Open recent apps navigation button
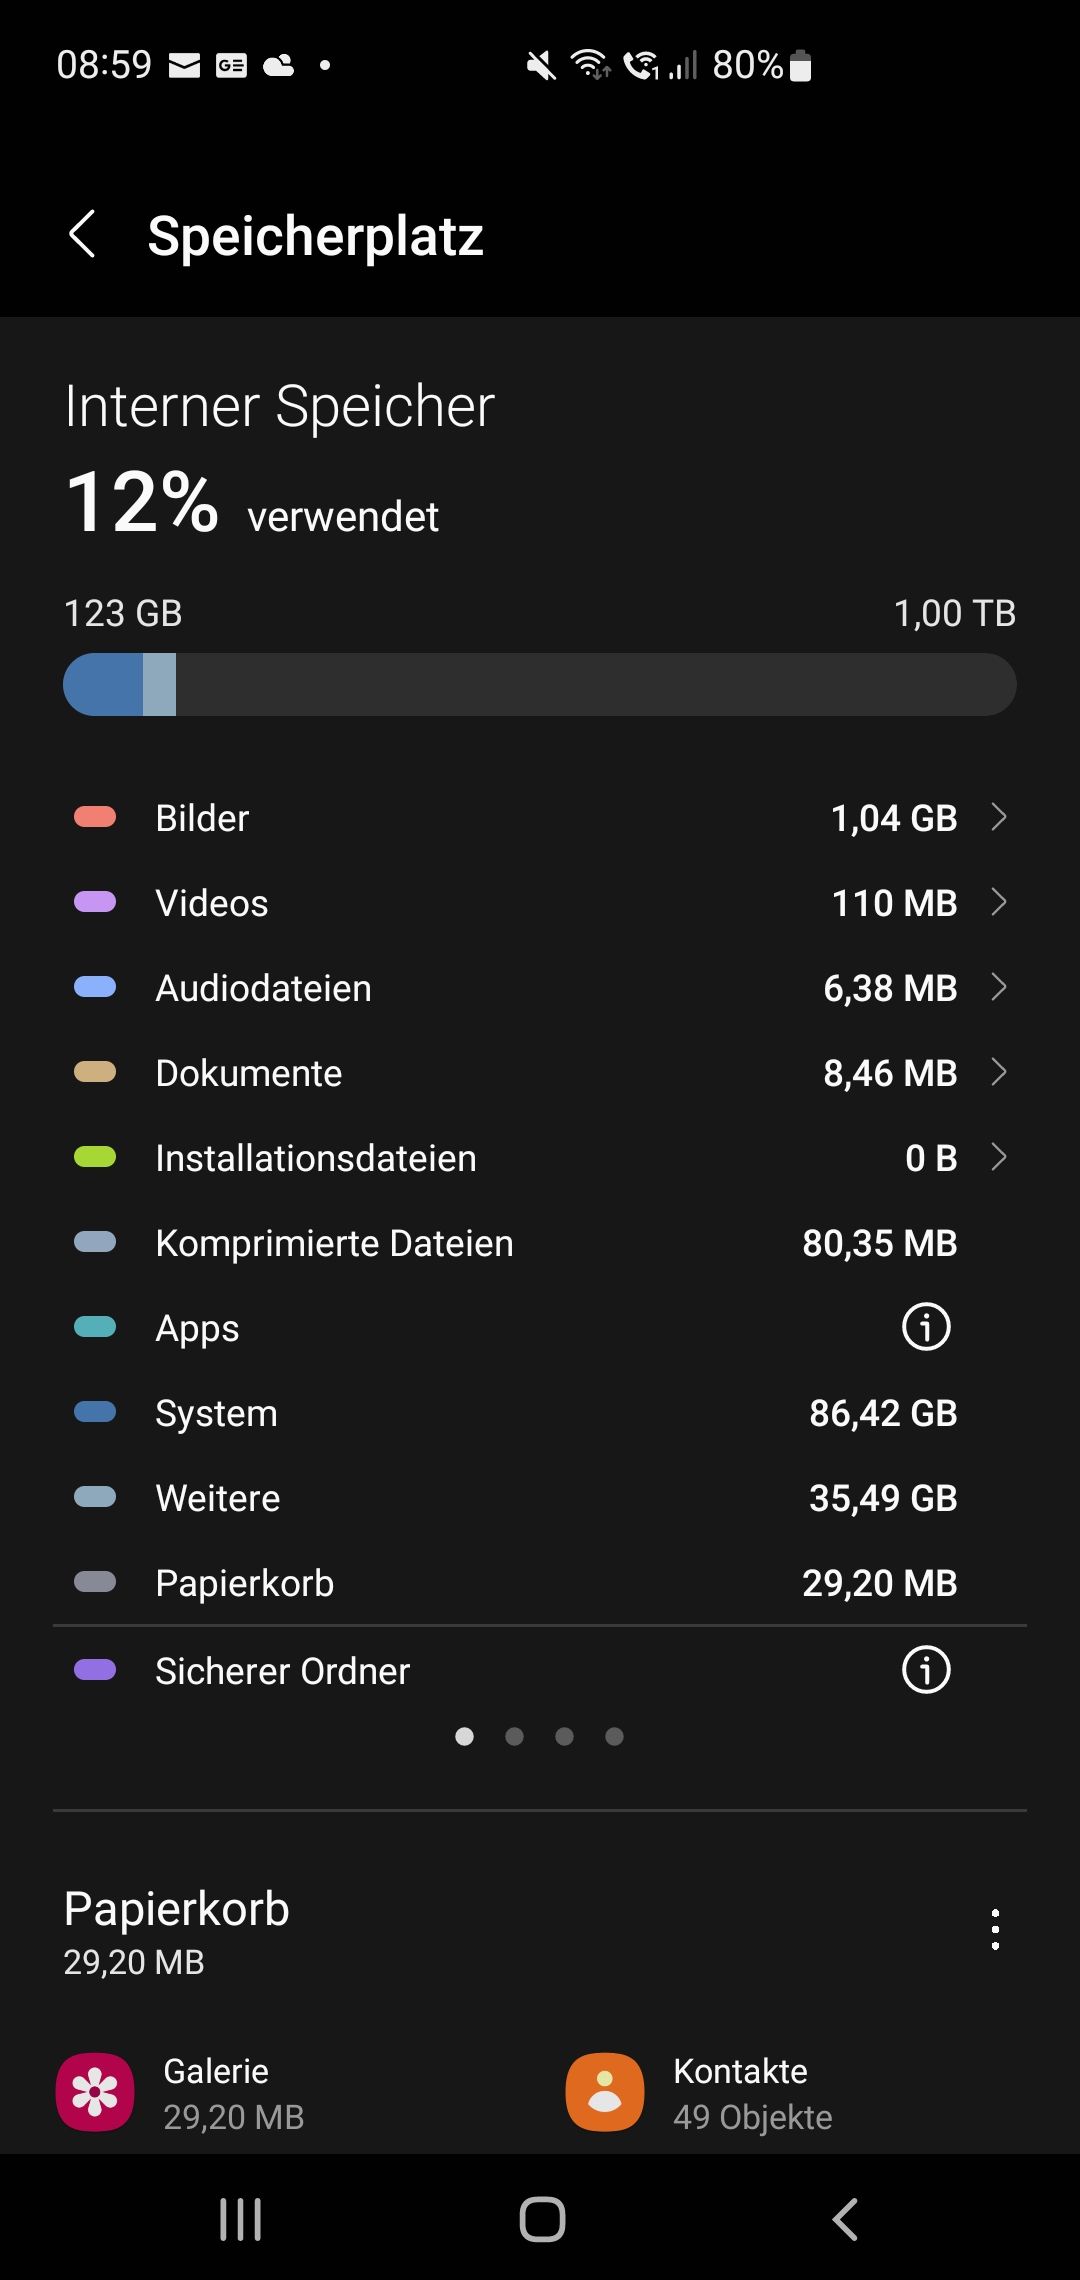 pyautogui.click(x=240, y=2219)
